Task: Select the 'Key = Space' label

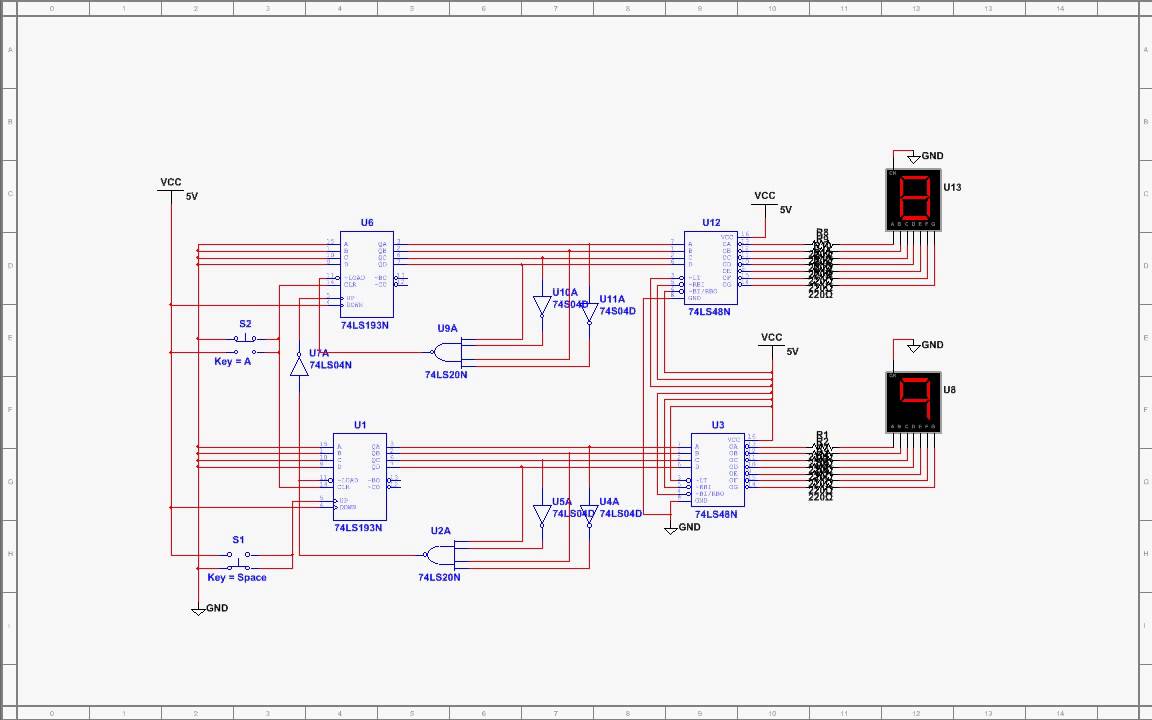Action: coord(237,577)
